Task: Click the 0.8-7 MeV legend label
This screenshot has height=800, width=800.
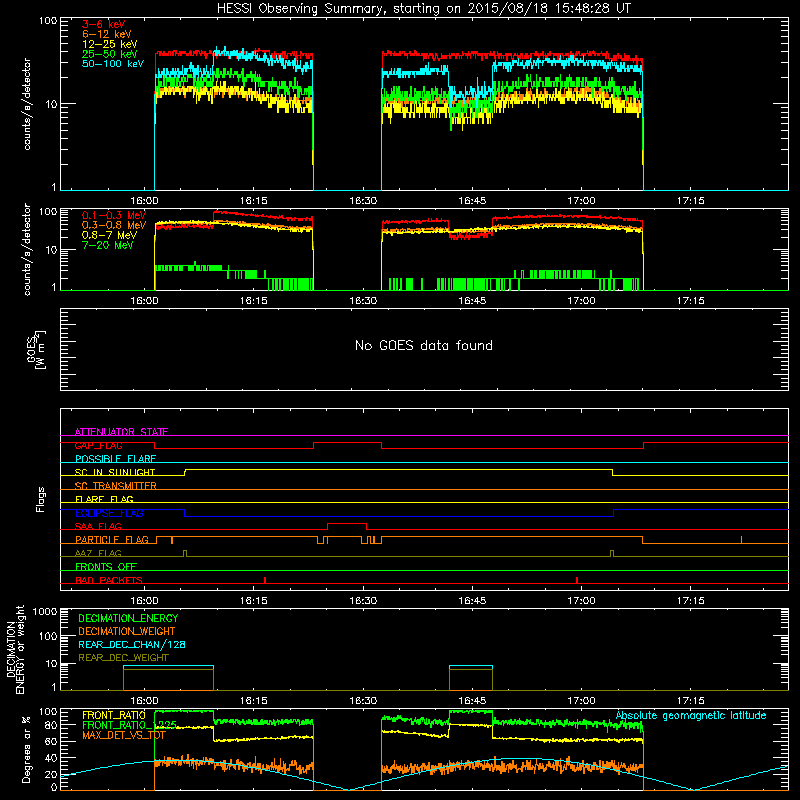Action: pyautogui.click(x=109, y=235)
